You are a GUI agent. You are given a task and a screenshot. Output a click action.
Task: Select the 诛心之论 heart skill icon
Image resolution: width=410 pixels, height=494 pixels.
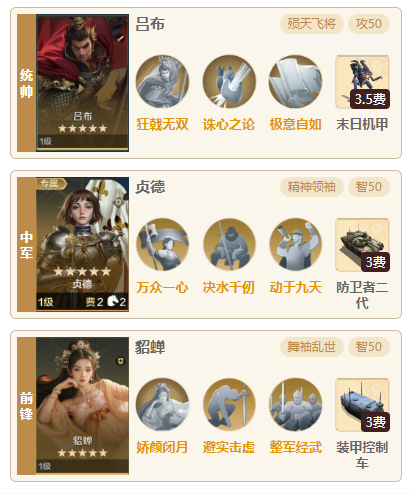229,82
